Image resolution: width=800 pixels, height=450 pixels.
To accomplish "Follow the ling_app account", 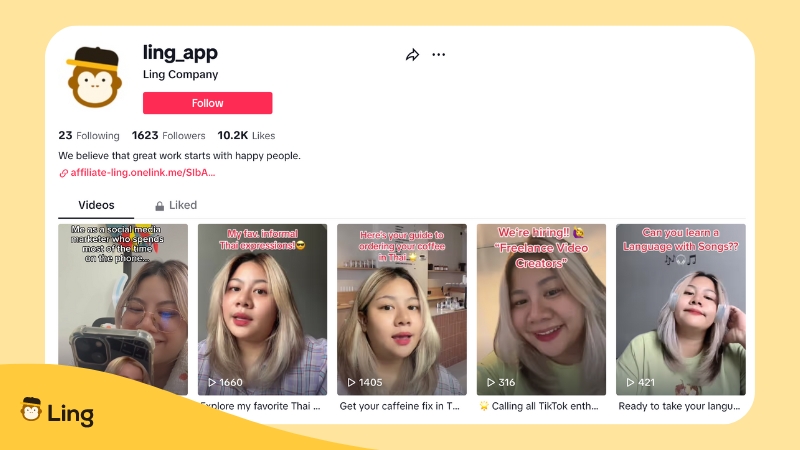I will click(x=207, y=103).
